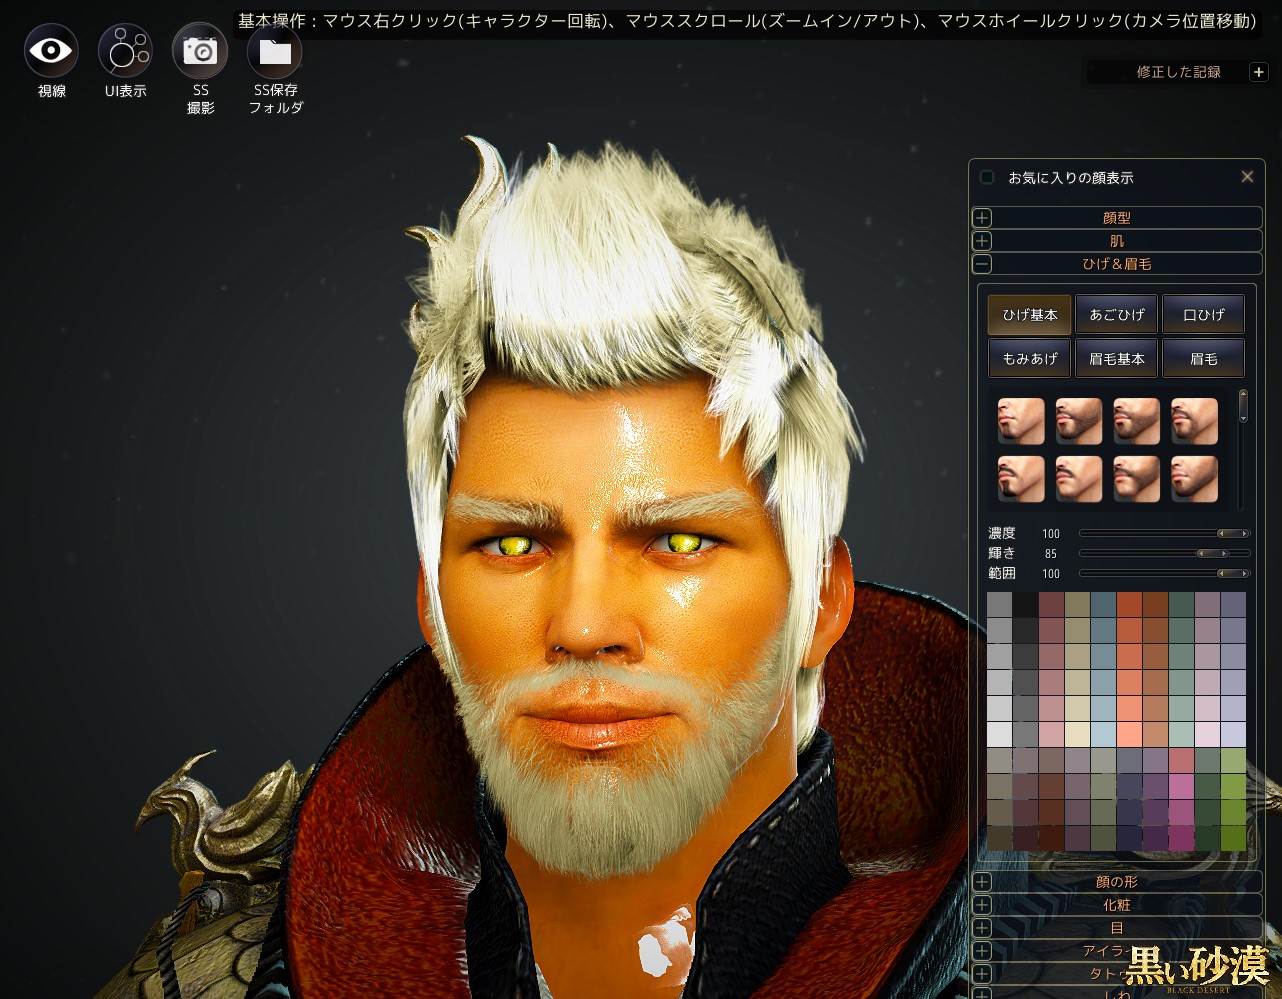This screenshot has width=1282, height=999.
Task: Click the 基本操作 instruction text
Action: (x=746, y=21)
